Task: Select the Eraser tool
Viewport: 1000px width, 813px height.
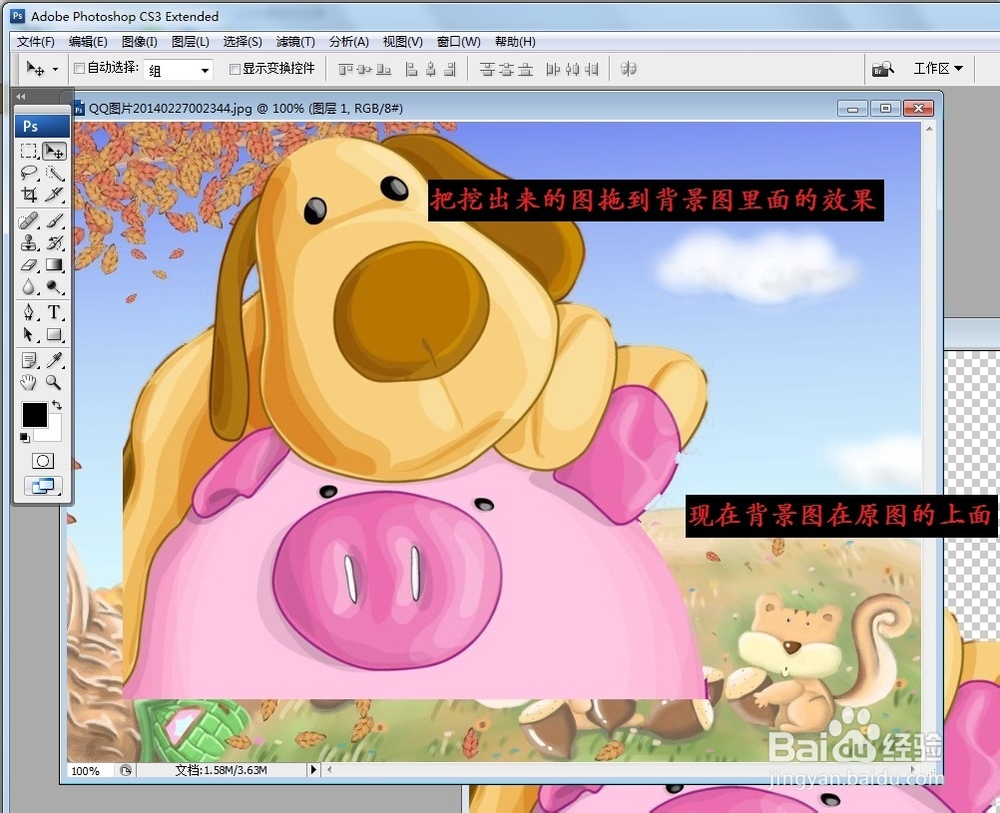Action: (x=29, y=264)
